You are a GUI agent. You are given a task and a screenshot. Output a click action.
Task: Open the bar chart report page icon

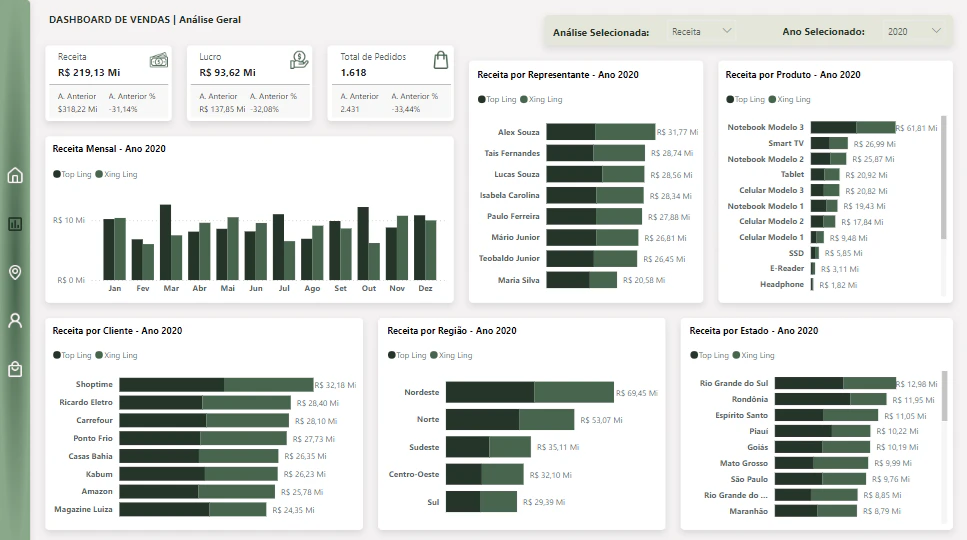pyautogui.click(x=15, y=224)
